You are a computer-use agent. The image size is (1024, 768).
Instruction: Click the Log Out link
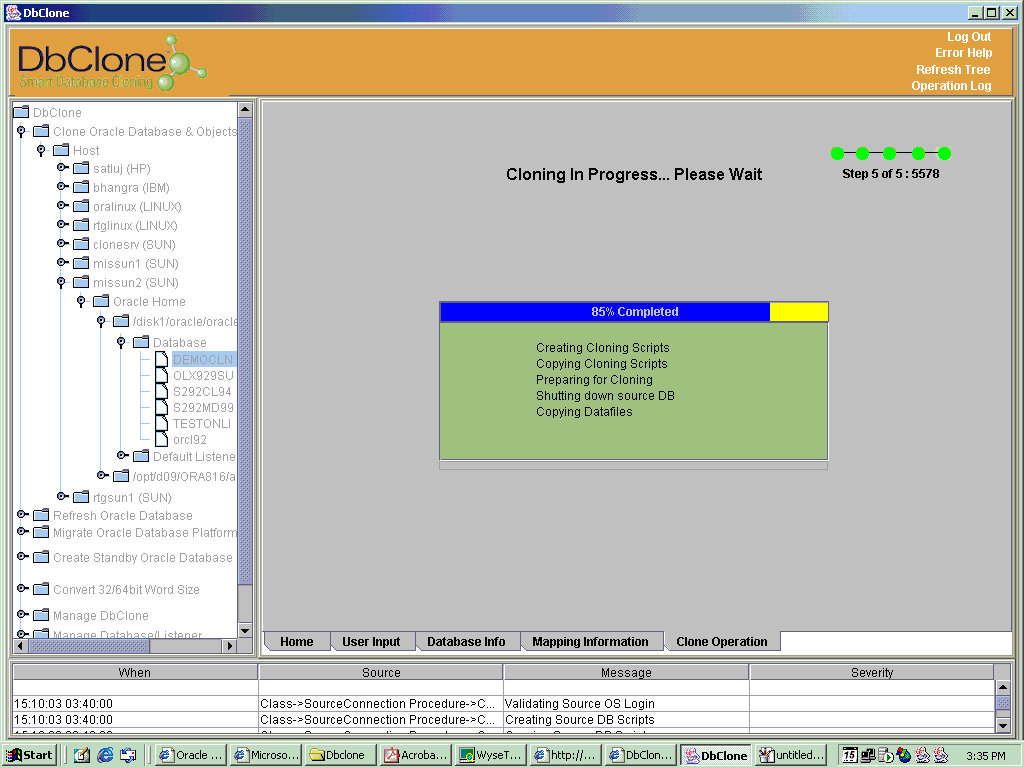point(968,37)
